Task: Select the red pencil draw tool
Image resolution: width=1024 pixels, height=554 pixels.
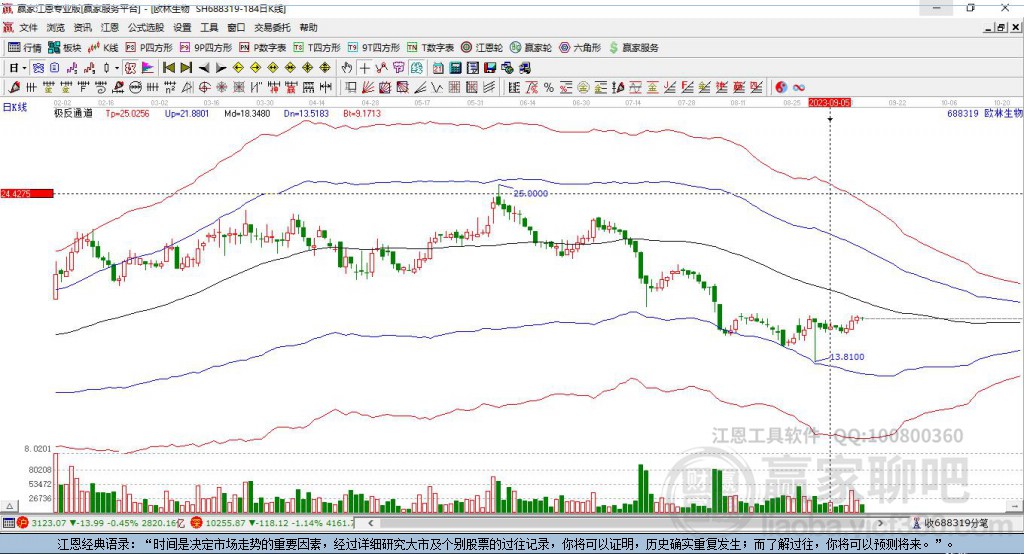Action: click(x=14, y=88)
